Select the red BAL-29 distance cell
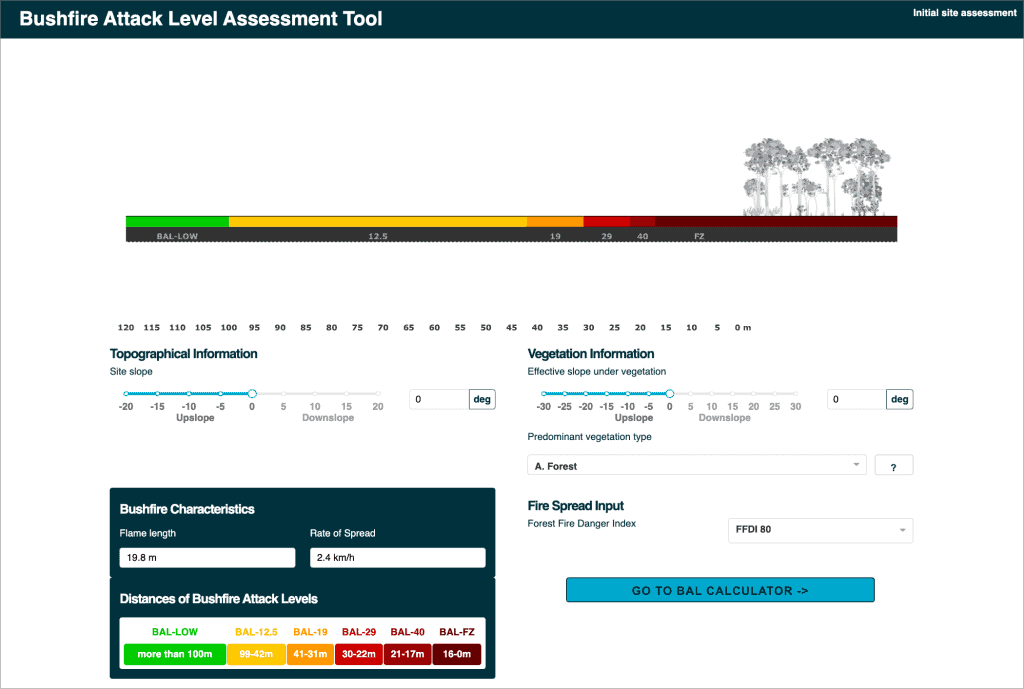 pyautogui.click(x=361, y=654)
